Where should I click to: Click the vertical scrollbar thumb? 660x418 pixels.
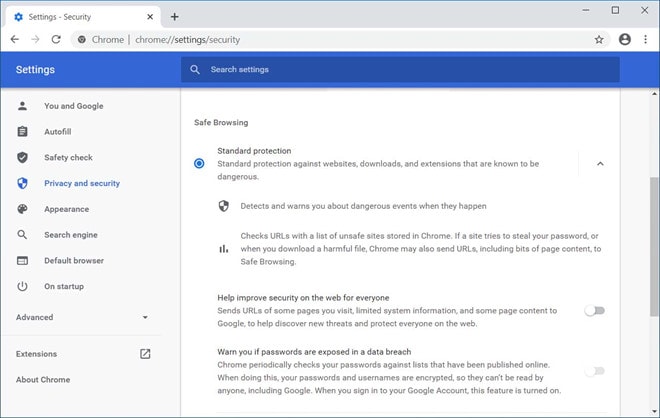coord(654,247)
